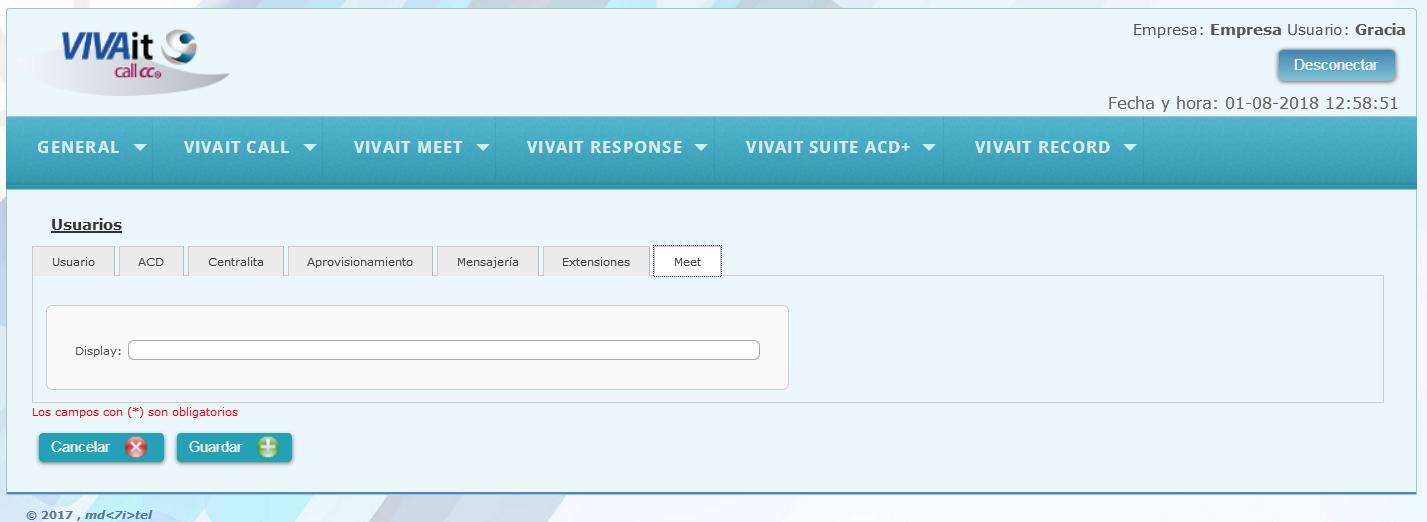The height and width of the screenshot is (522, 1427).
Task: Click the Cancelar button
Action: [x=101, y=448]
